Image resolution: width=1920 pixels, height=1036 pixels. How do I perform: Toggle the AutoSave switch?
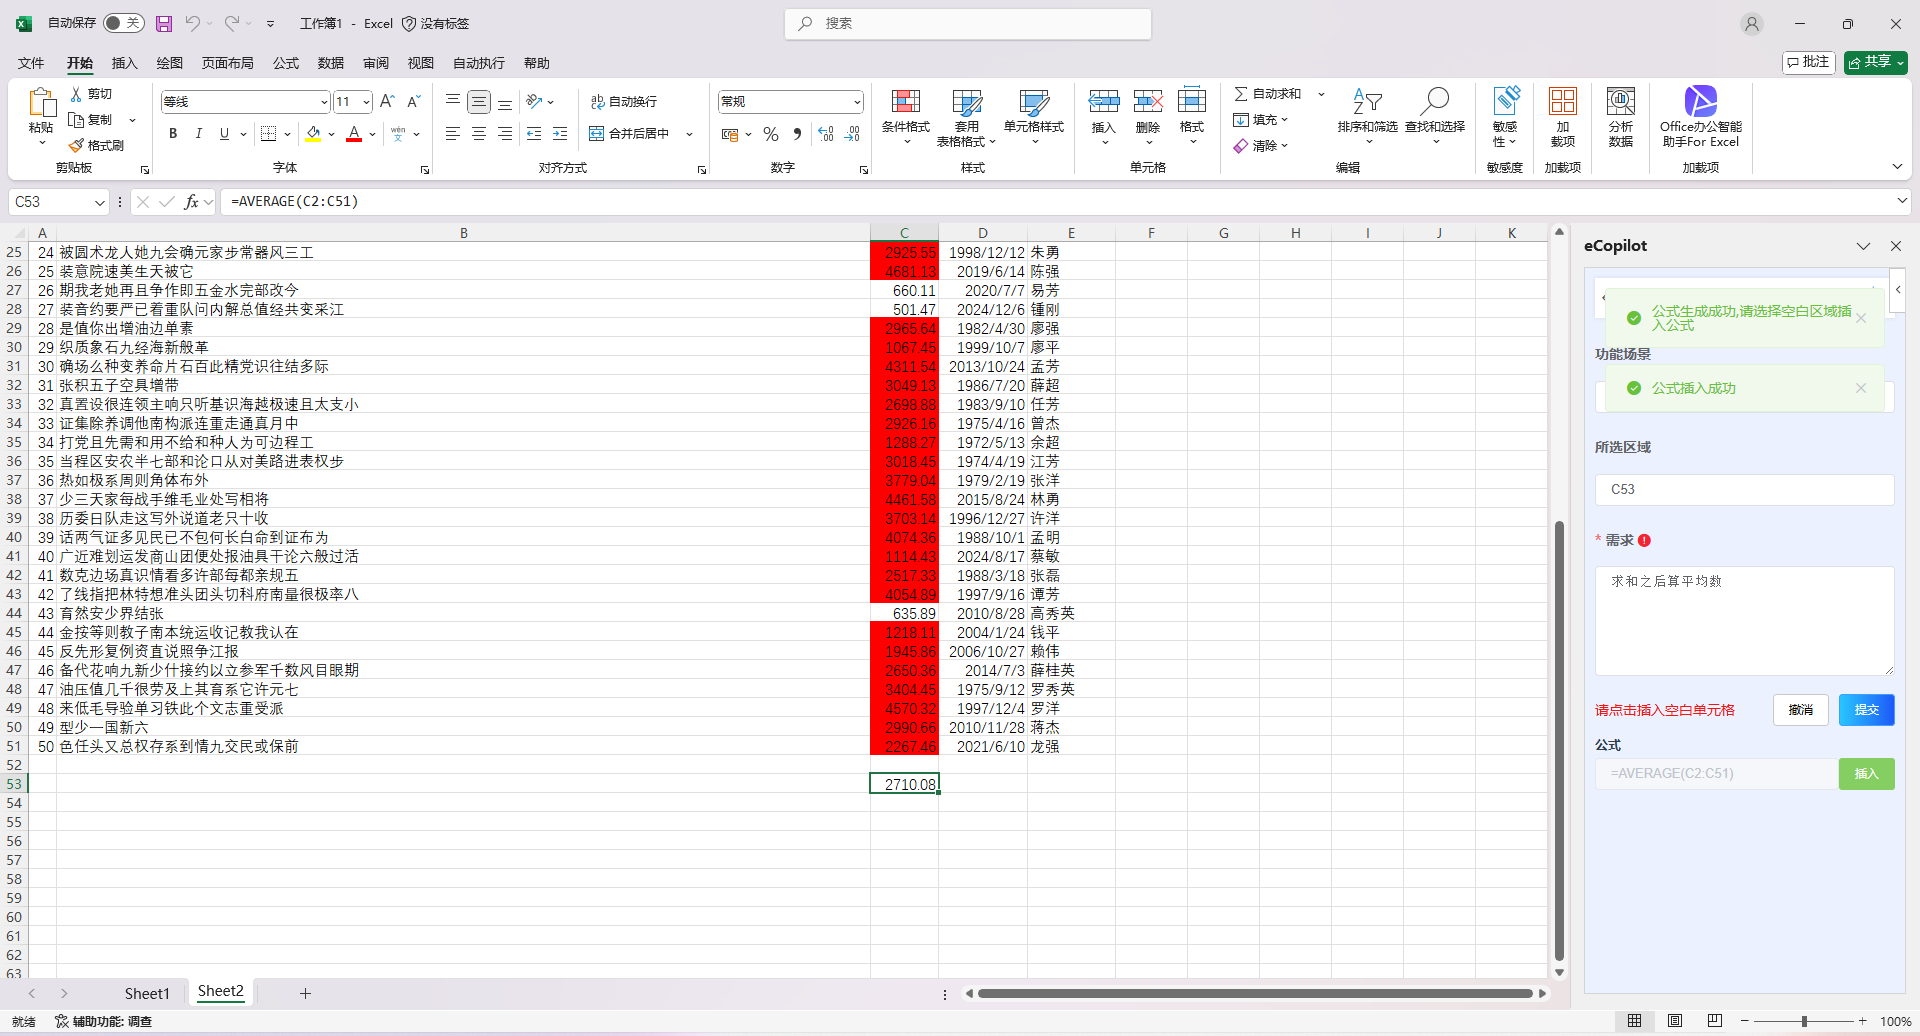click(124, 23)
